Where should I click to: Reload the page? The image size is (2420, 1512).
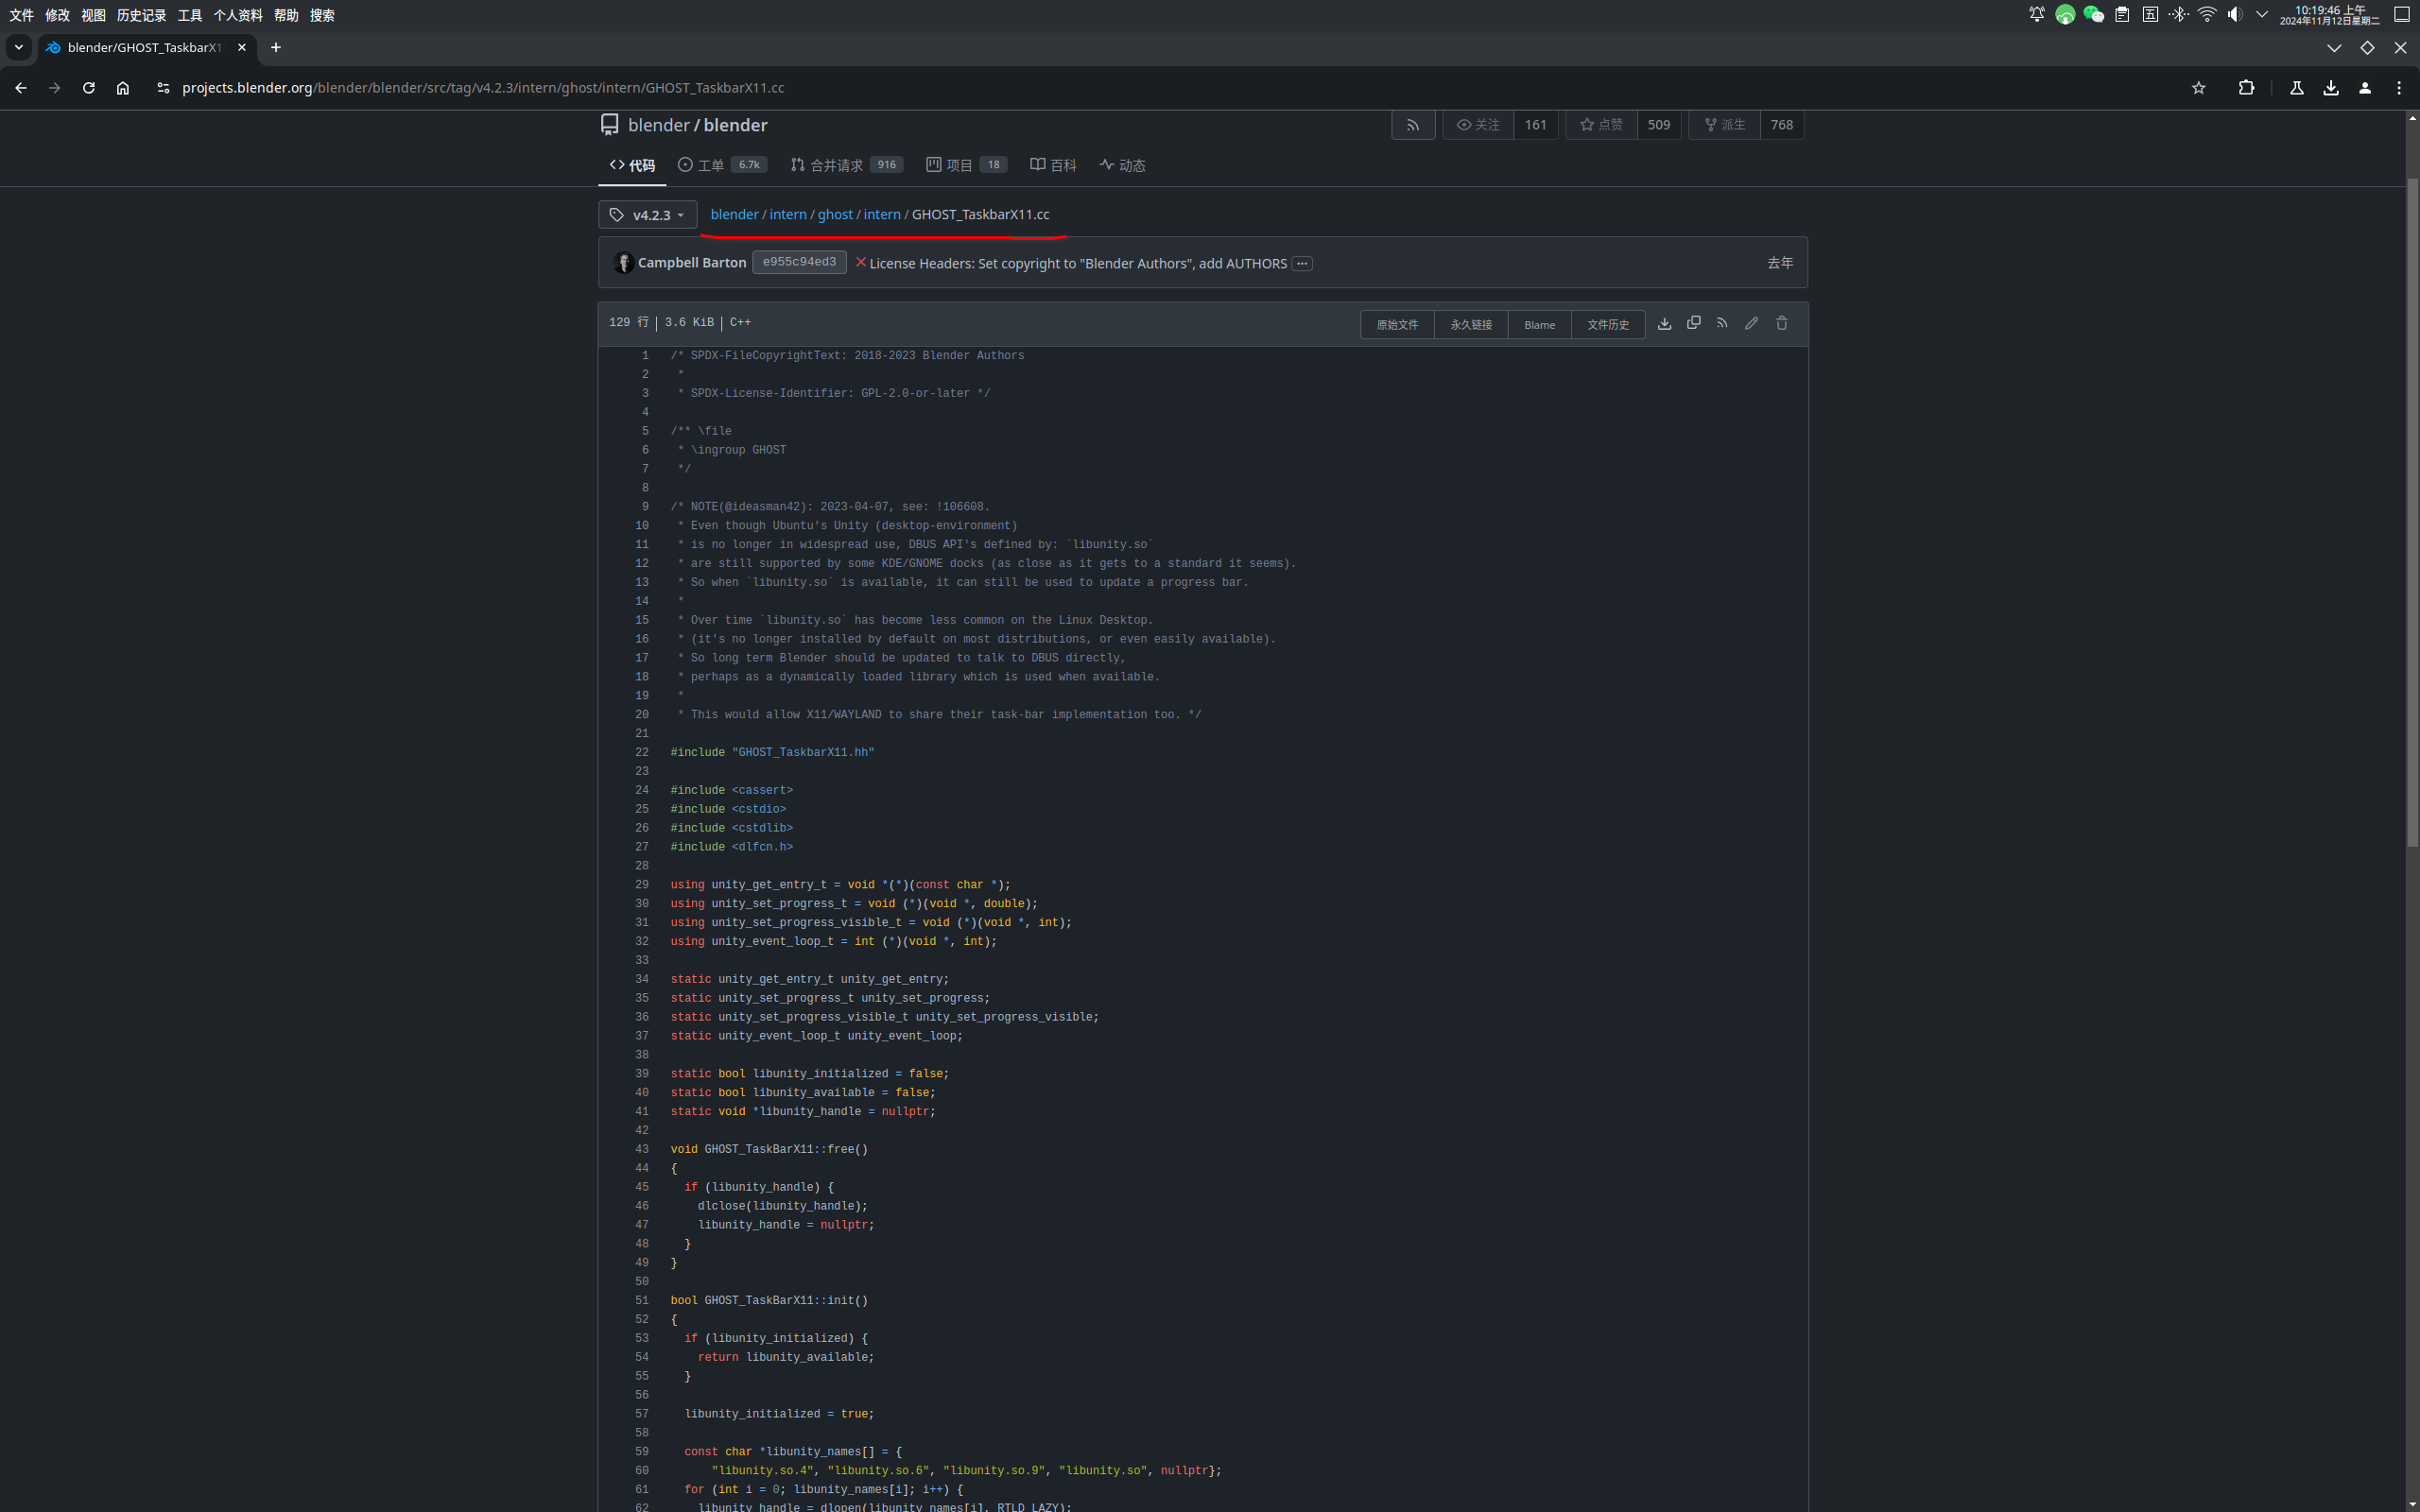coord(89,88)
